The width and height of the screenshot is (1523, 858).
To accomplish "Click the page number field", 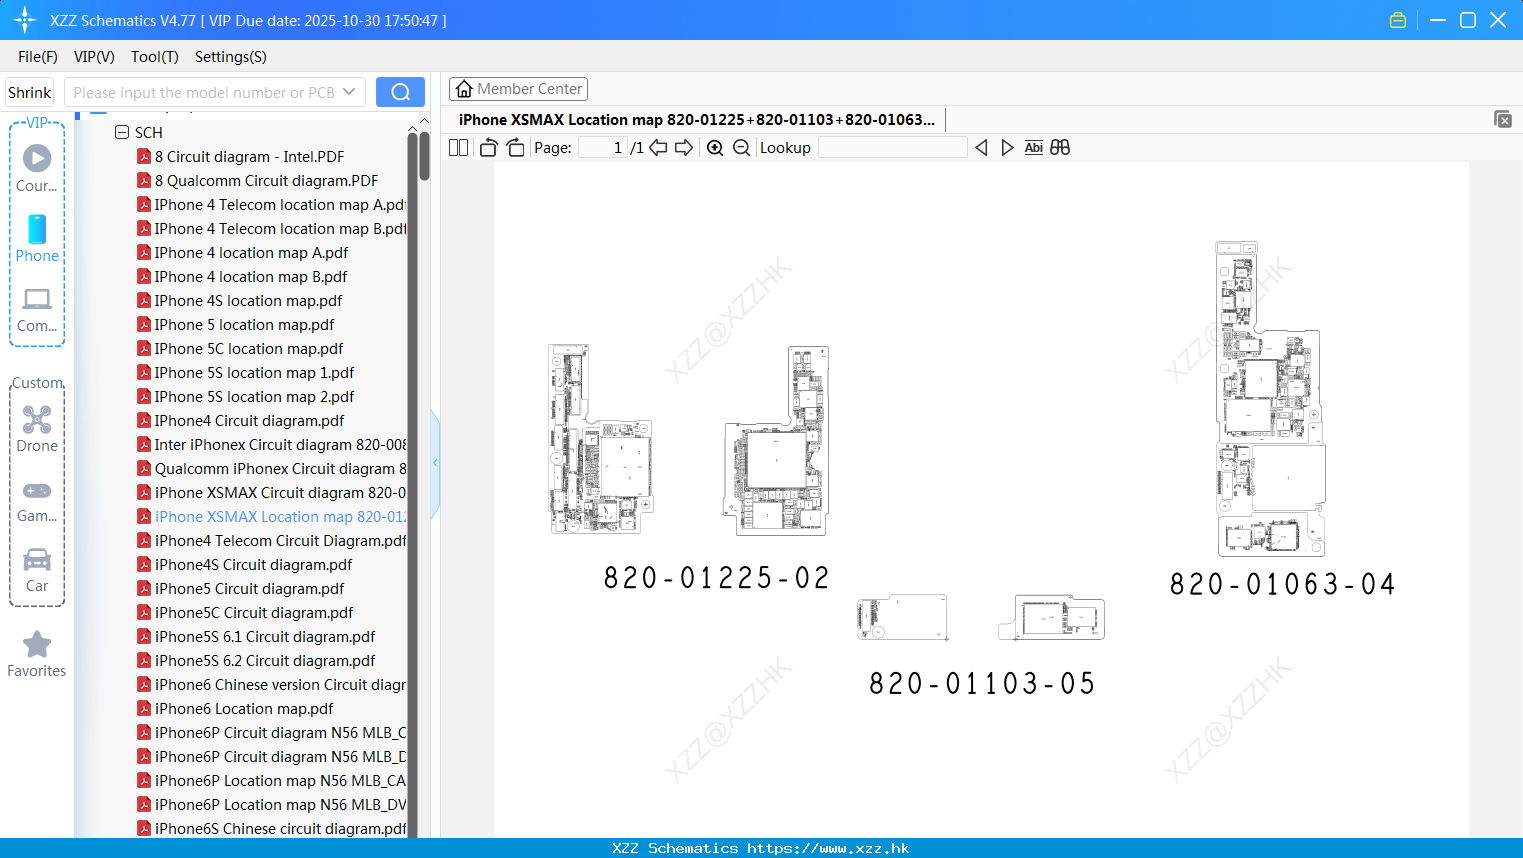I will (x=603, y=148).
